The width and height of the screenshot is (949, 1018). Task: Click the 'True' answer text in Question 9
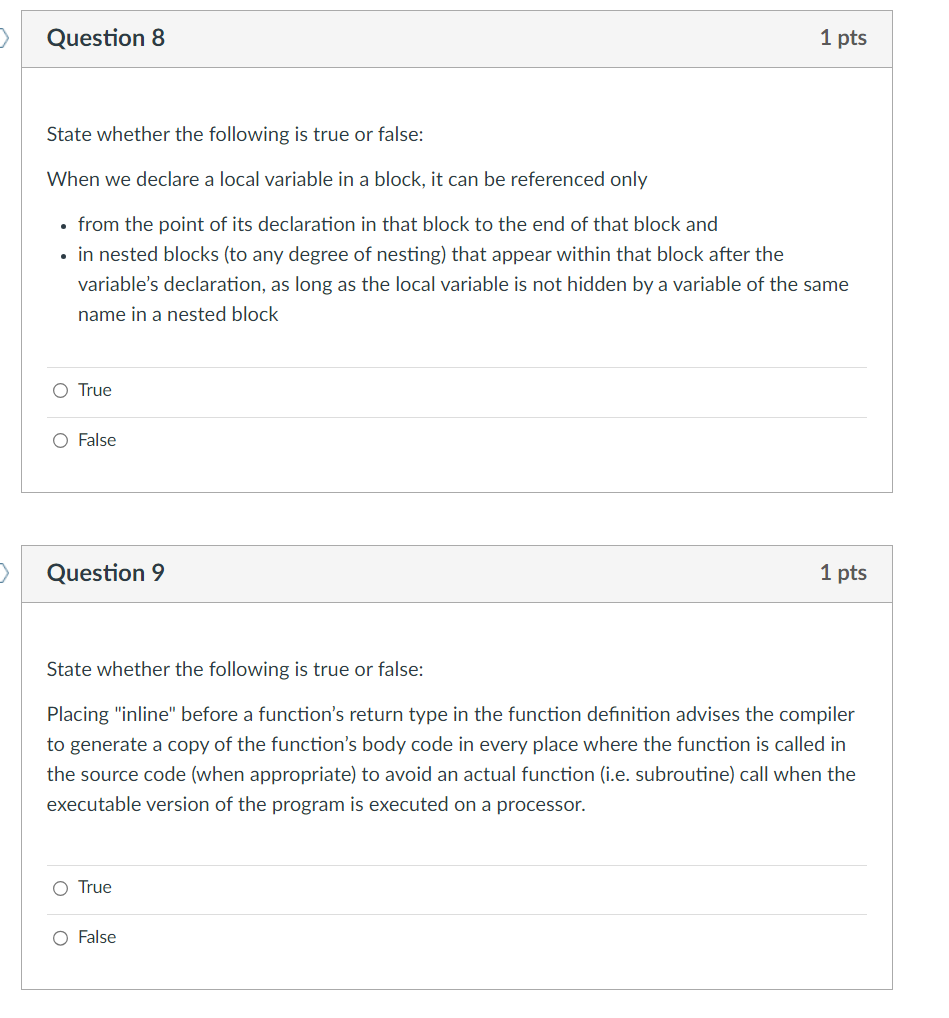[93, 887]
